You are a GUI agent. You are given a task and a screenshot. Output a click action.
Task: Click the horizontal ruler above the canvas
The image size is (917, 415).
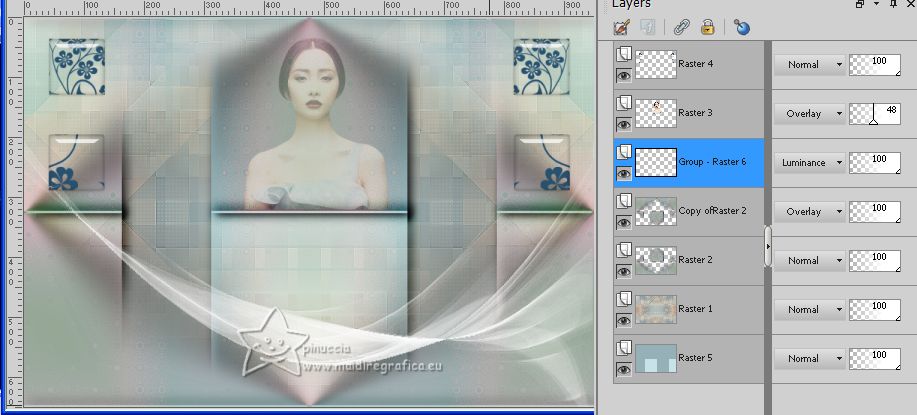[x=308, y=8]
